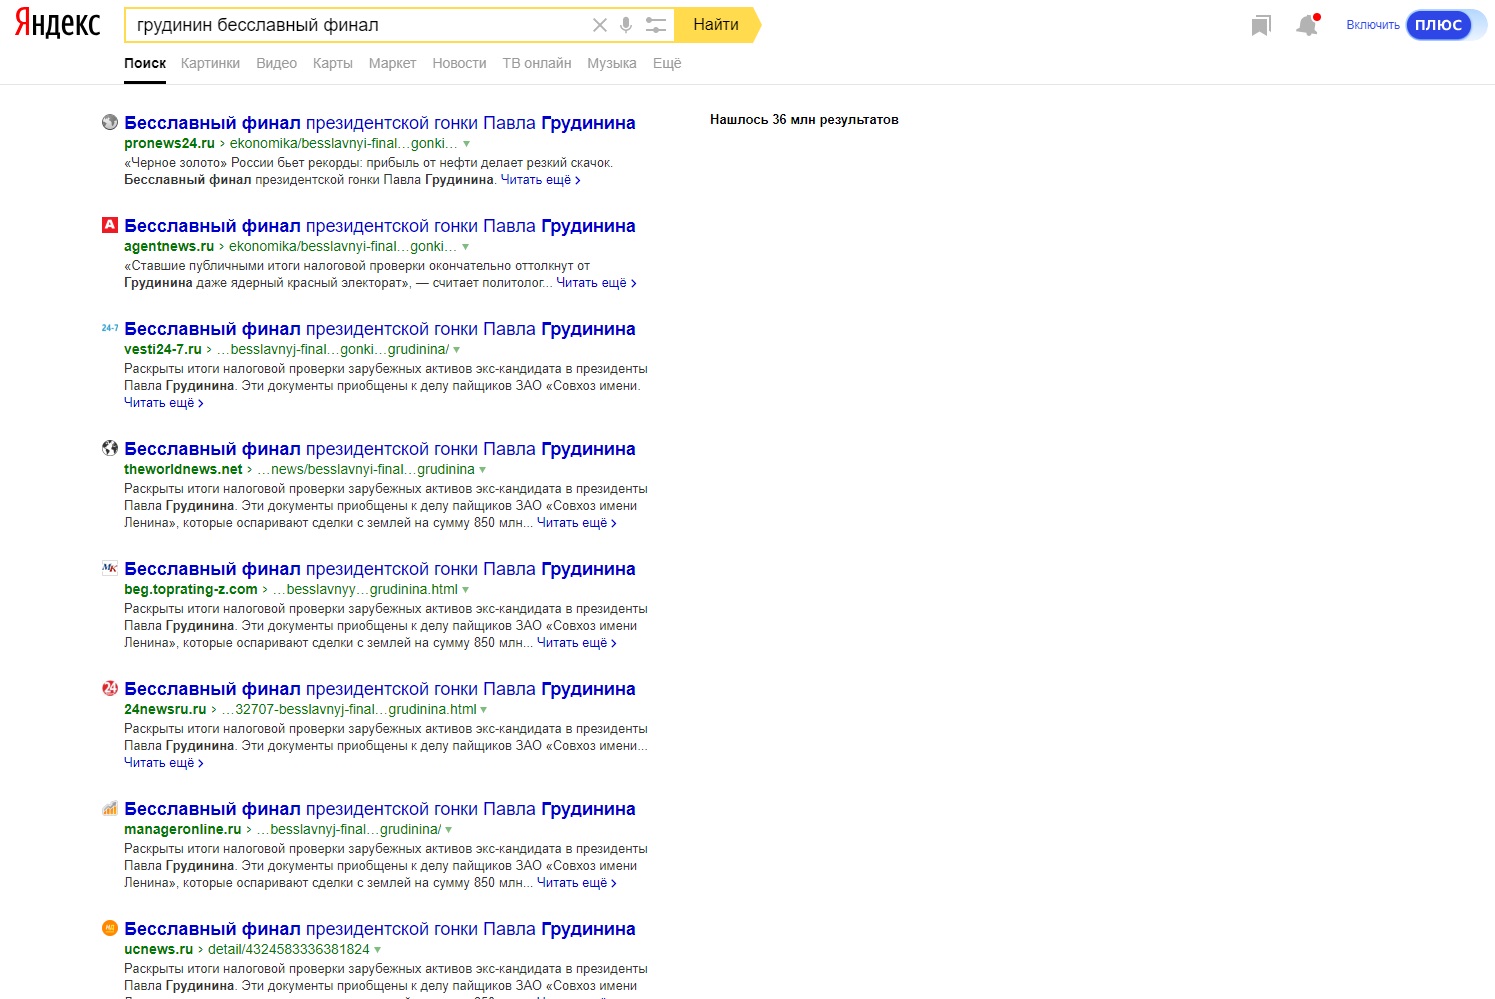
Task: Expand dropdown arrow next to pronews24.ru URL
Action: pos(466,144)
